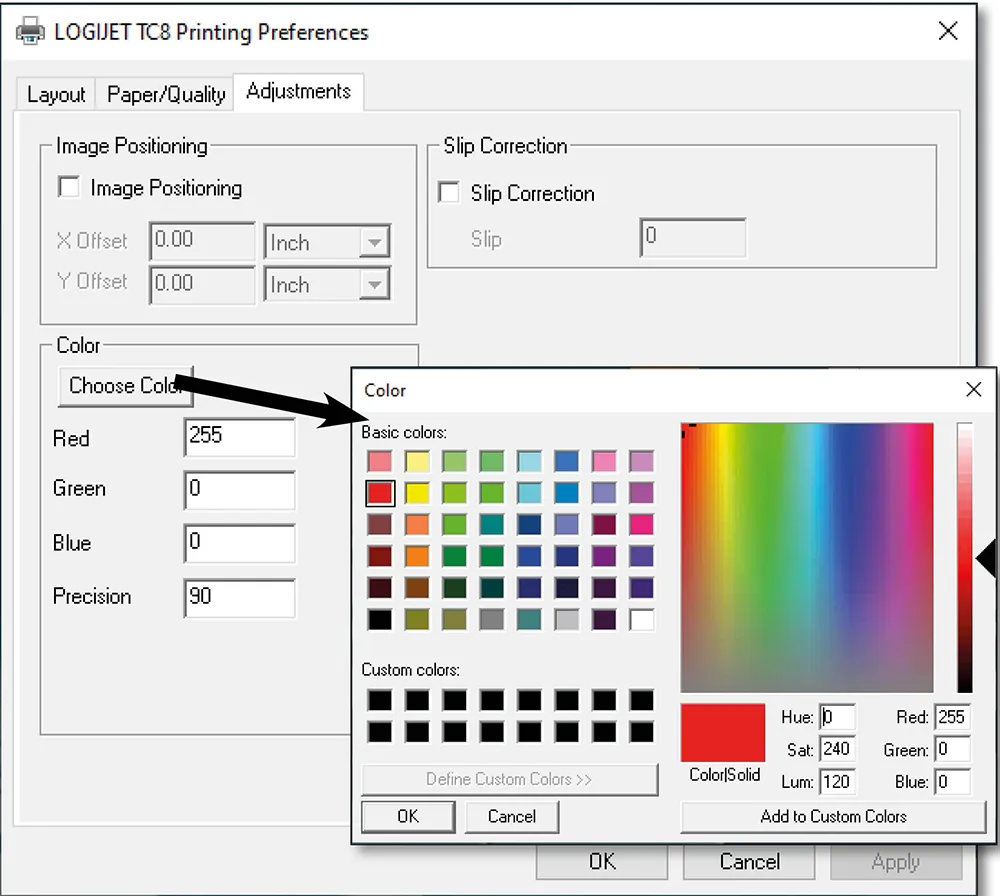Switch to the Layout tab
The width and height of the screenshot is (1000, 896).
pos(55,94)
